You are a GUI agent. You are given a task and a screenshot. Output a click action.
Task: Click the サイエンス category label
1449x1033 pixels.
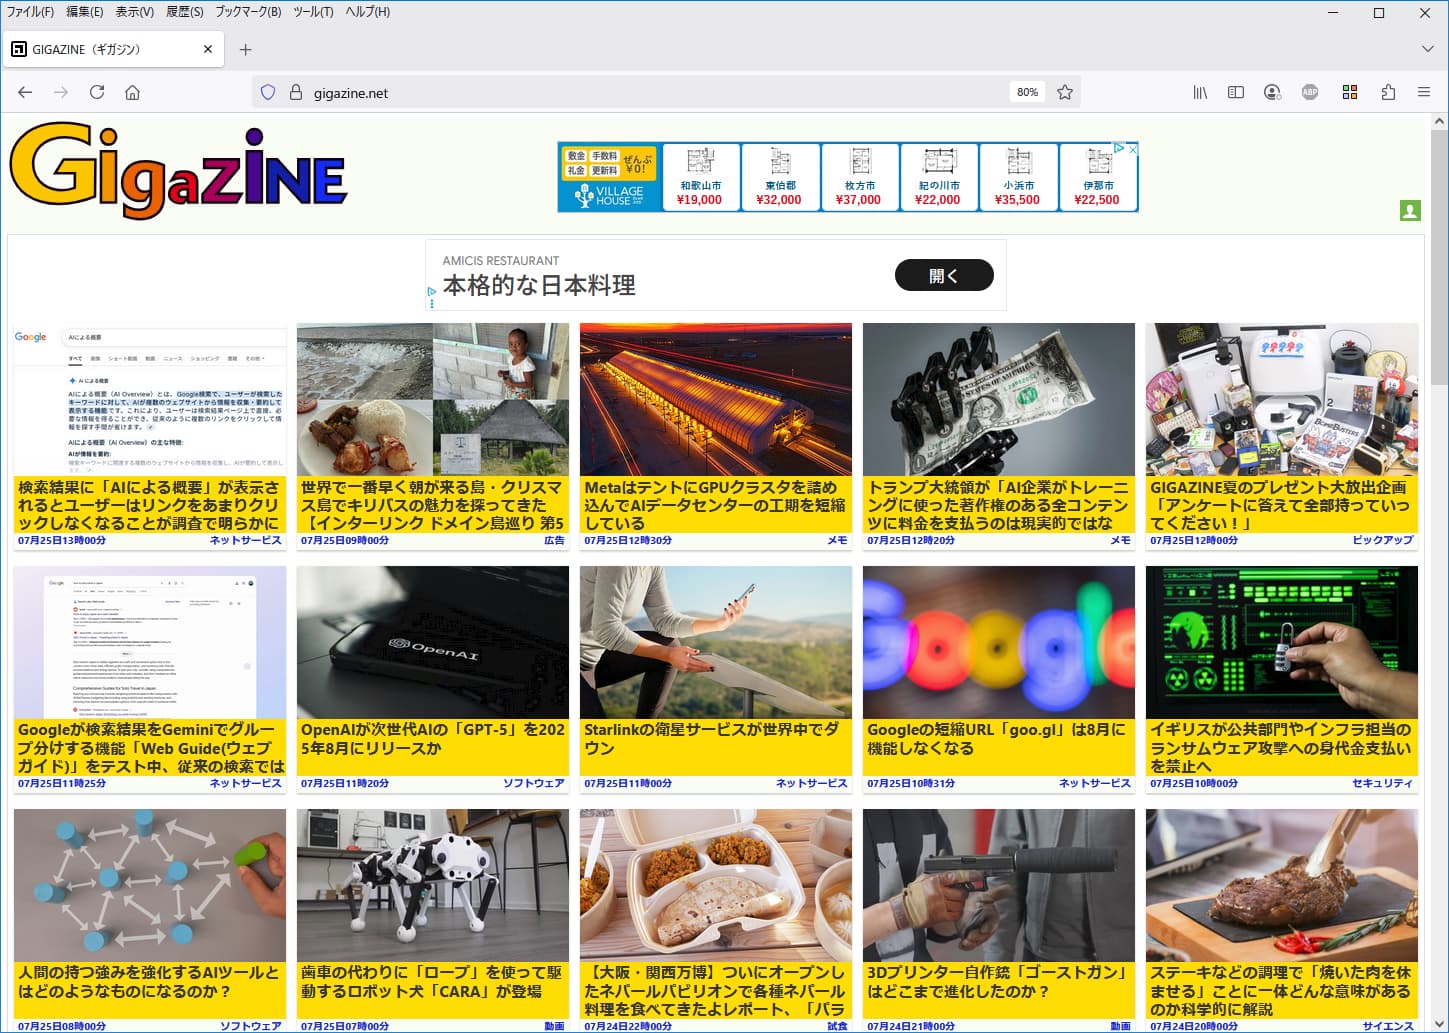(1388, 1026)
